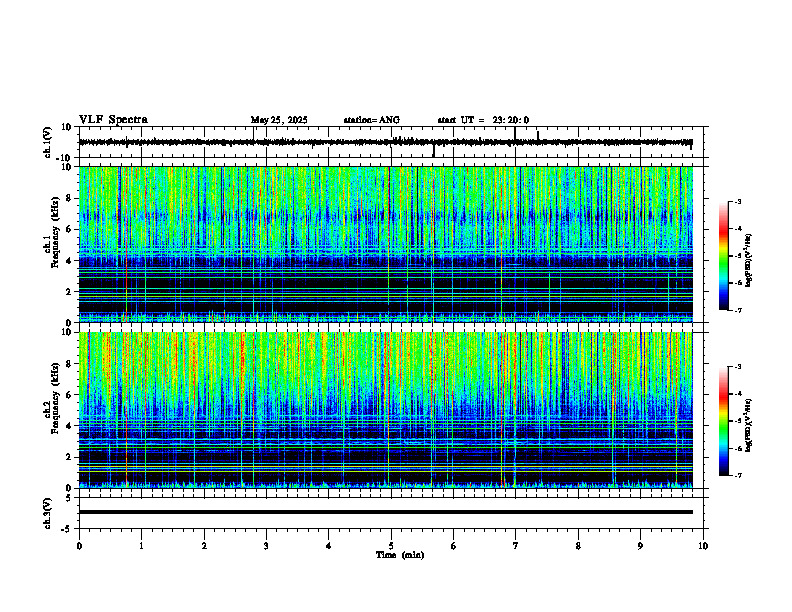This screenshot has width=792, height=612.
Task: Click the ch.2 spectrogram color scale bar
Action: coord(724,421)
